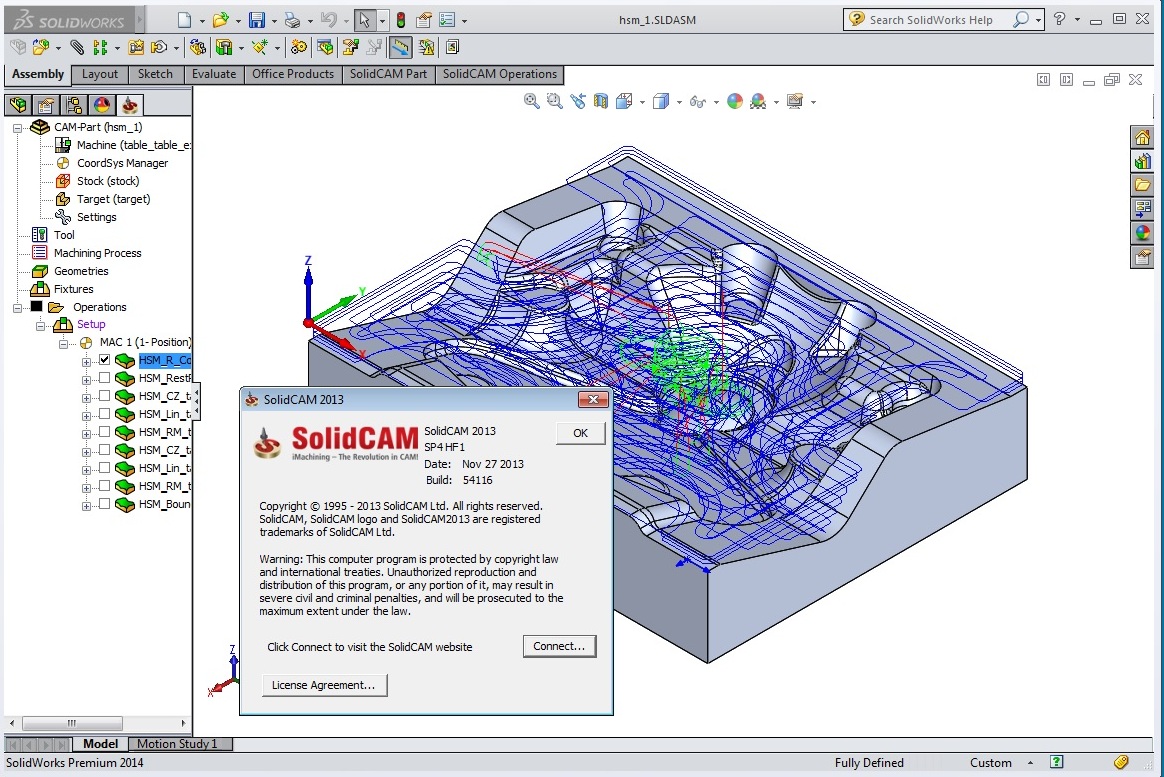Open the SolidCAM Part tab
Image resolution: width=1164 pixels, height=777 pixels.
pyautogui.click(x=388, y=74)
